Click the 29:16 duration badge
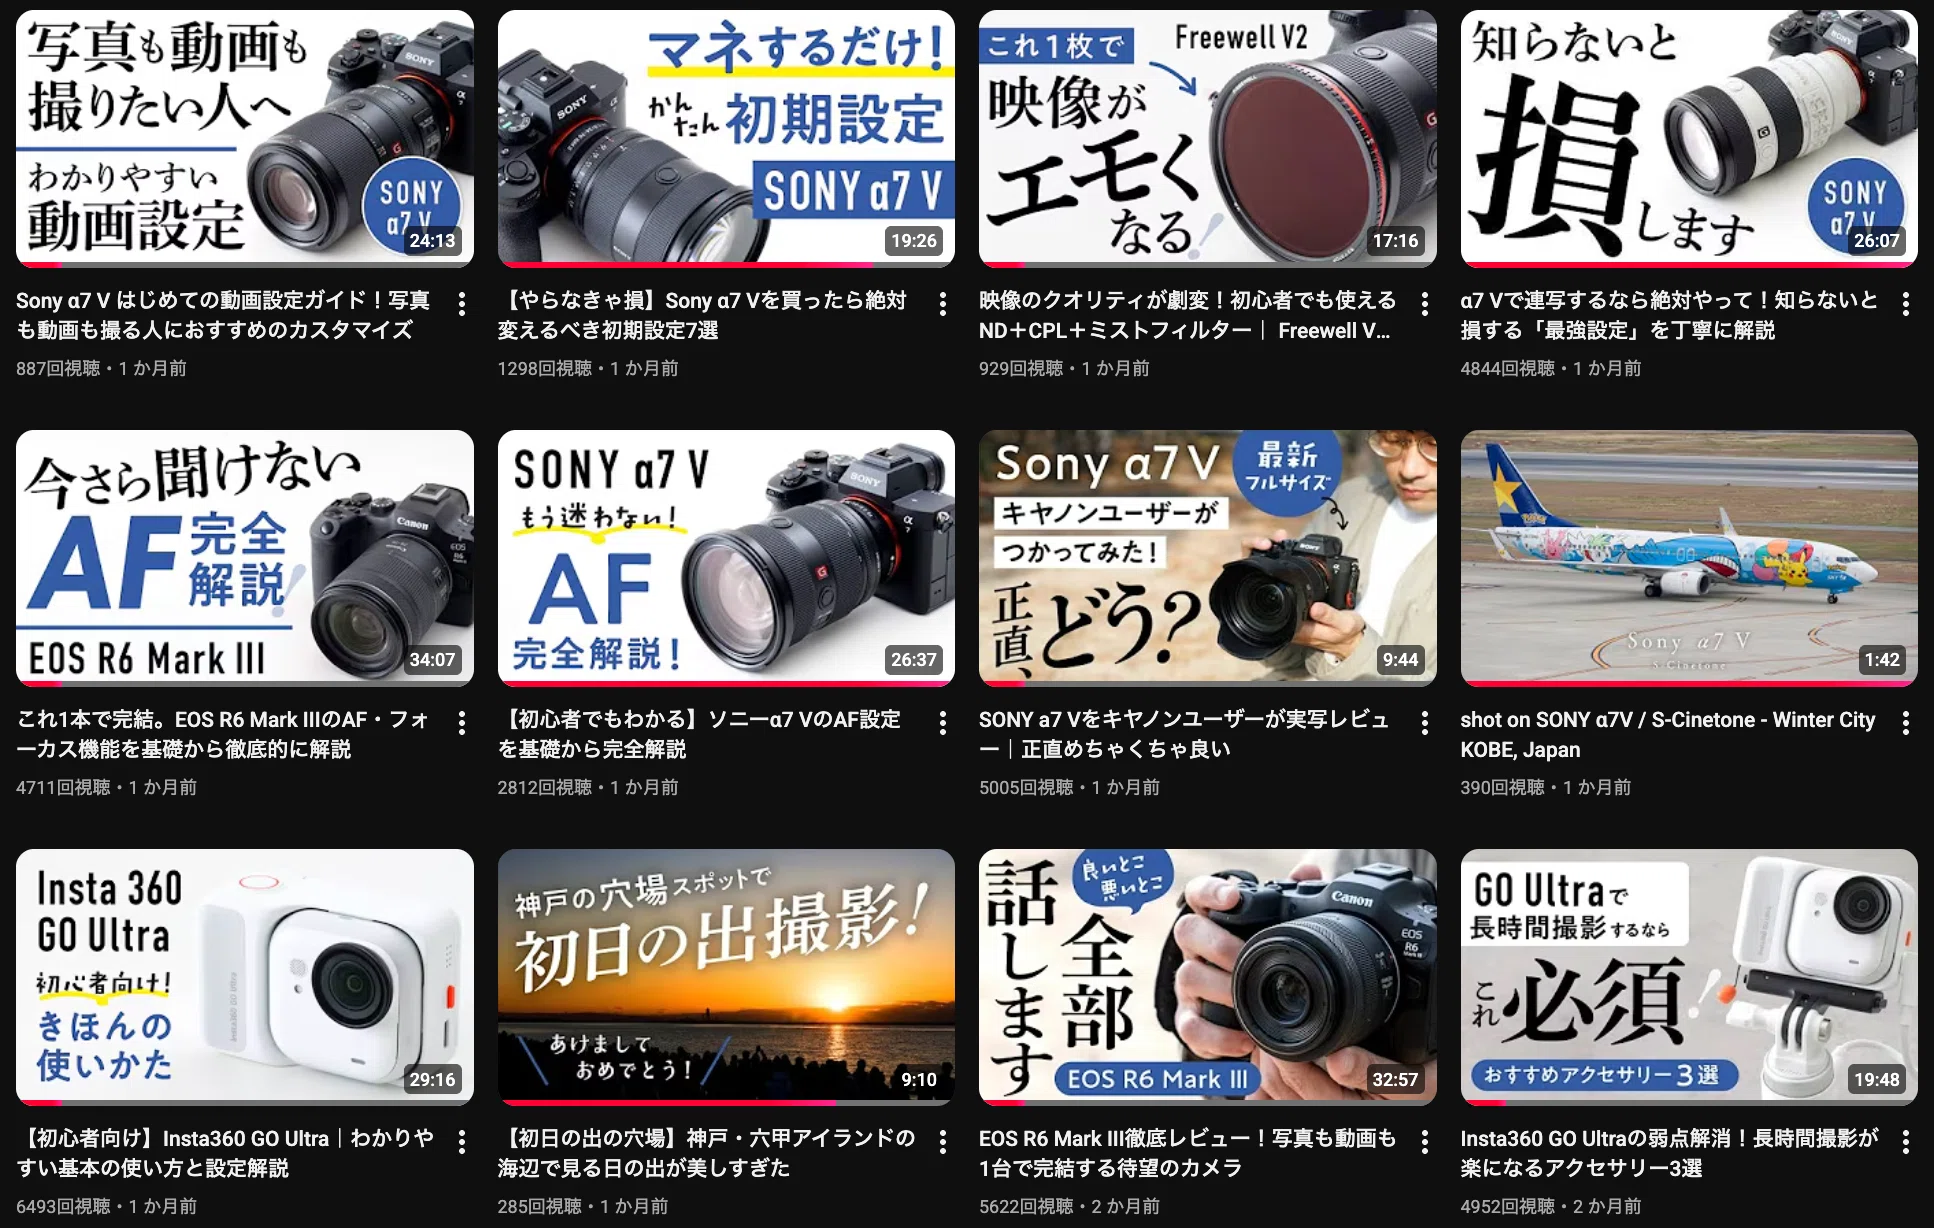Viewport: 1934px width, 1228px height. pyautogui.click(x=432, y=1080)
